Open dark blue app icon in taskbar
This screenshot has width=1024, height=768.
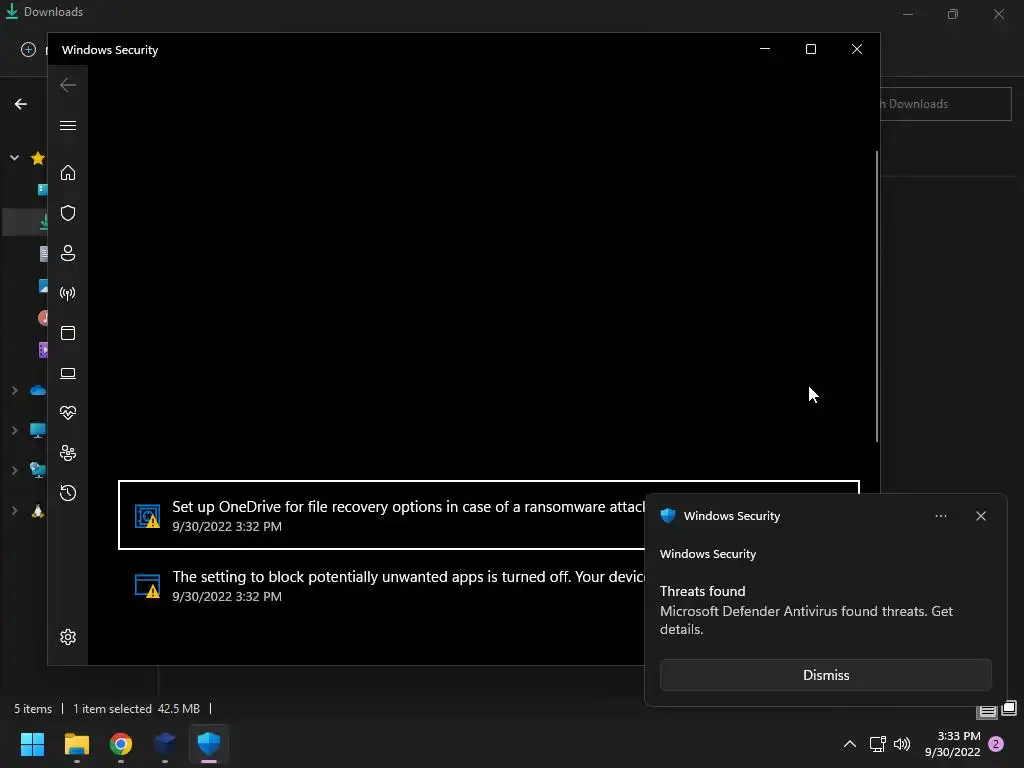[x=165, y=744]
